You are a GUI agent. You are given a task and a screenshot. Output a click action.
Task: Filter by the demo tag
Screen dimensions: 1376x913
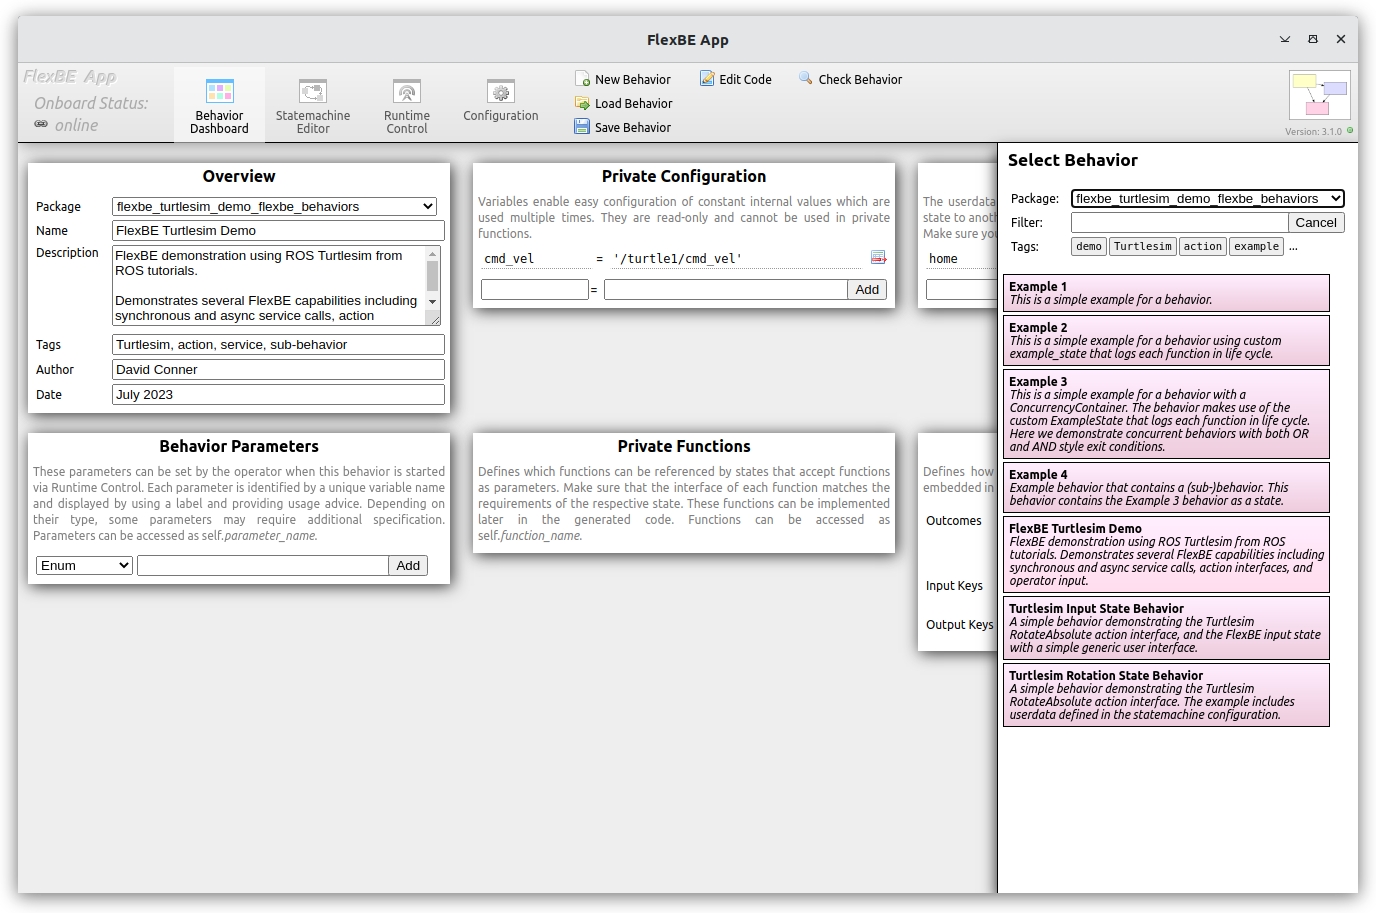pyautogui.click(x=1089, y=247)
